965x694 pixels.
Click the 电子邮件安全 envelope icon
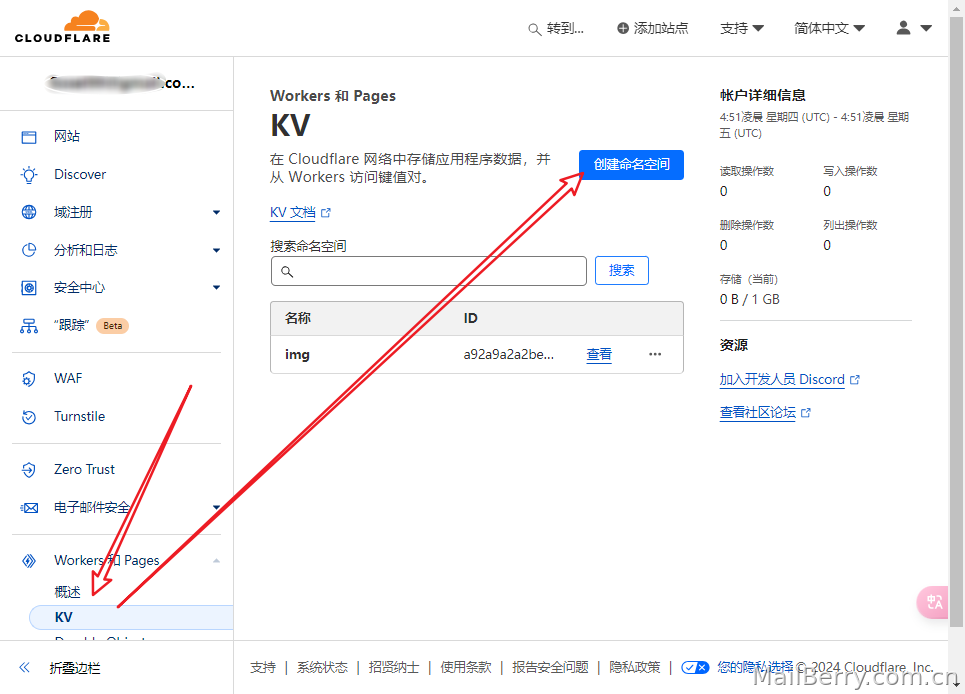point(29,508)
